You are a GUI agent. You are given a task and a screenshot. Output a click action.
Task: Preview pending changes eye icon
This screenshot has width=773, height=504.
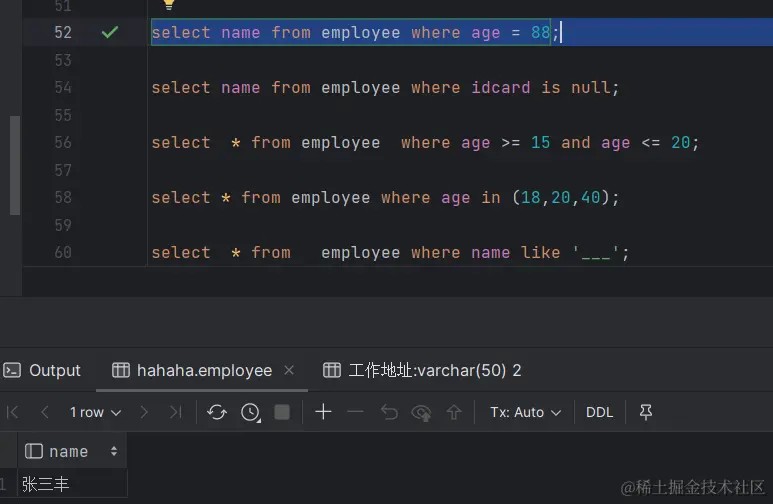coord(422,412)
